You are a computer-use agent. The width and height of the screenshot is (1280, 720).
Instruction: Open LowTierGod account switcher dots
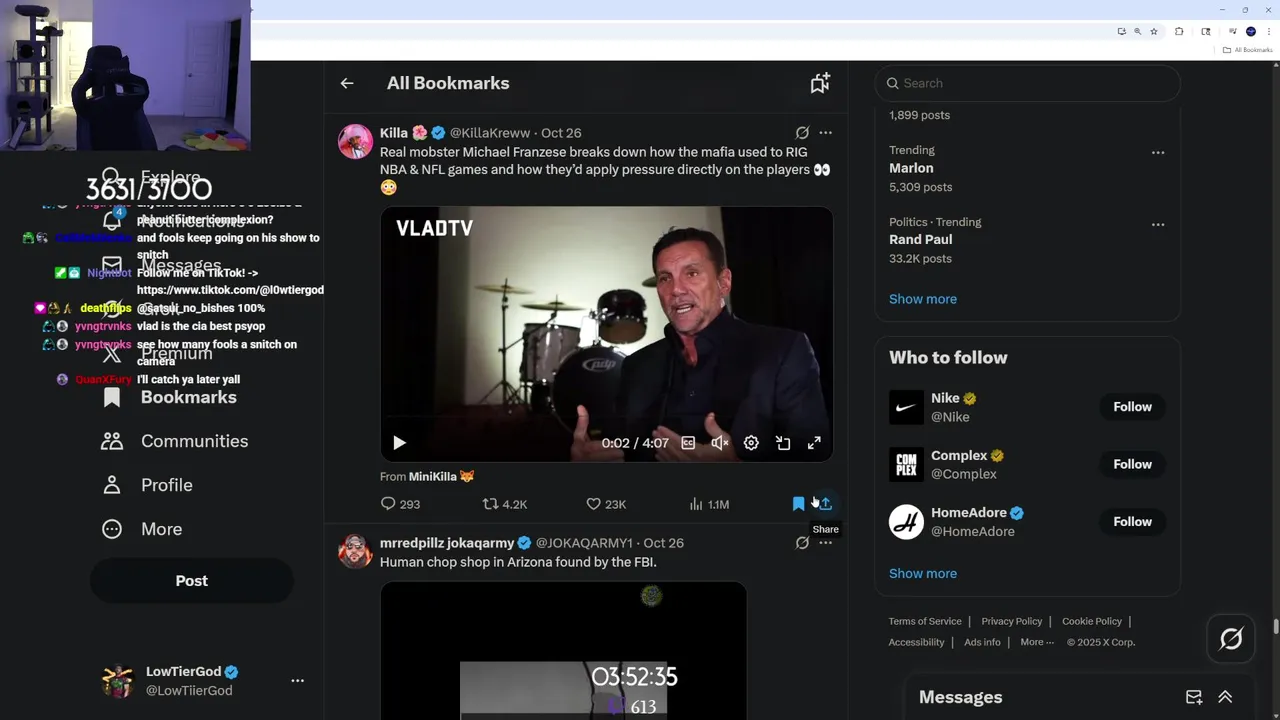point(297,680)
